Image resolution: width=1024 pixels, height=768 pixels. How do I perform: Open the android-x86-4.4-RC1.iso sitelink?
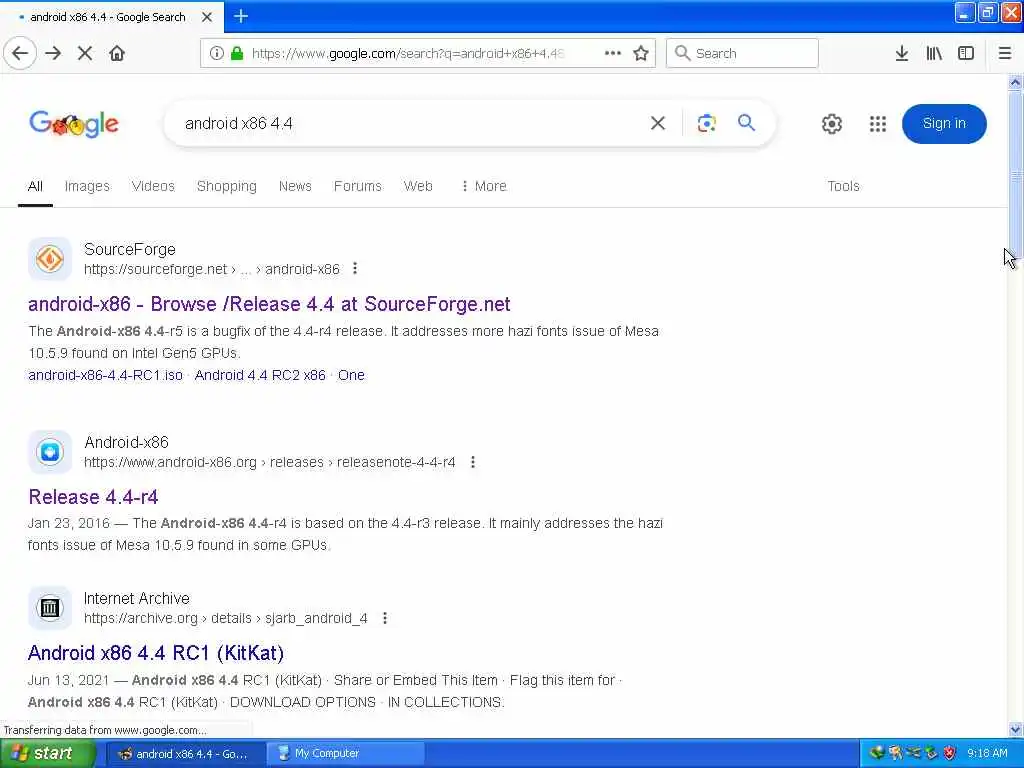105,375
